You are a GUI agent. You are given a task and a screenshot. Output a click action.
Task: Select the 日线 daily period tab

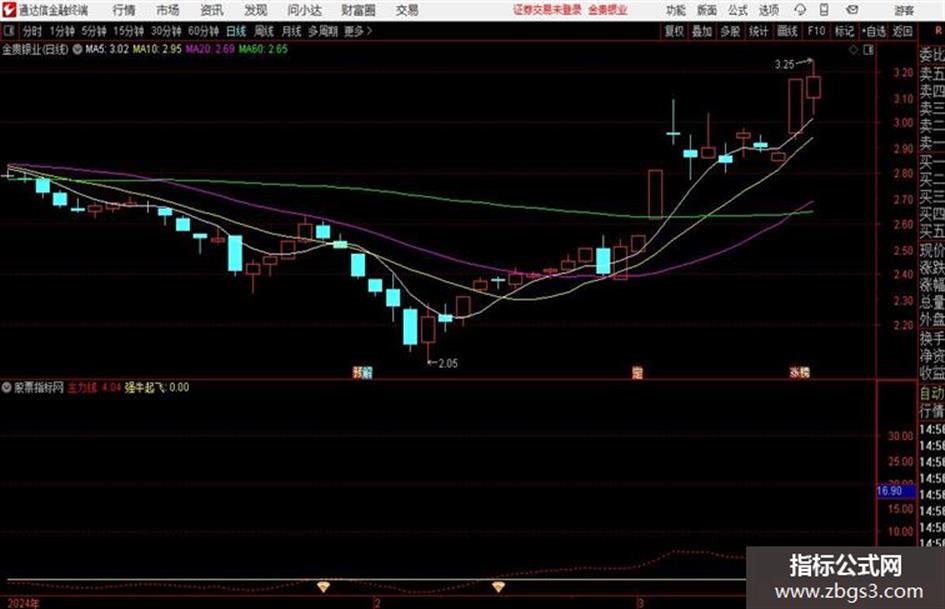236,31
